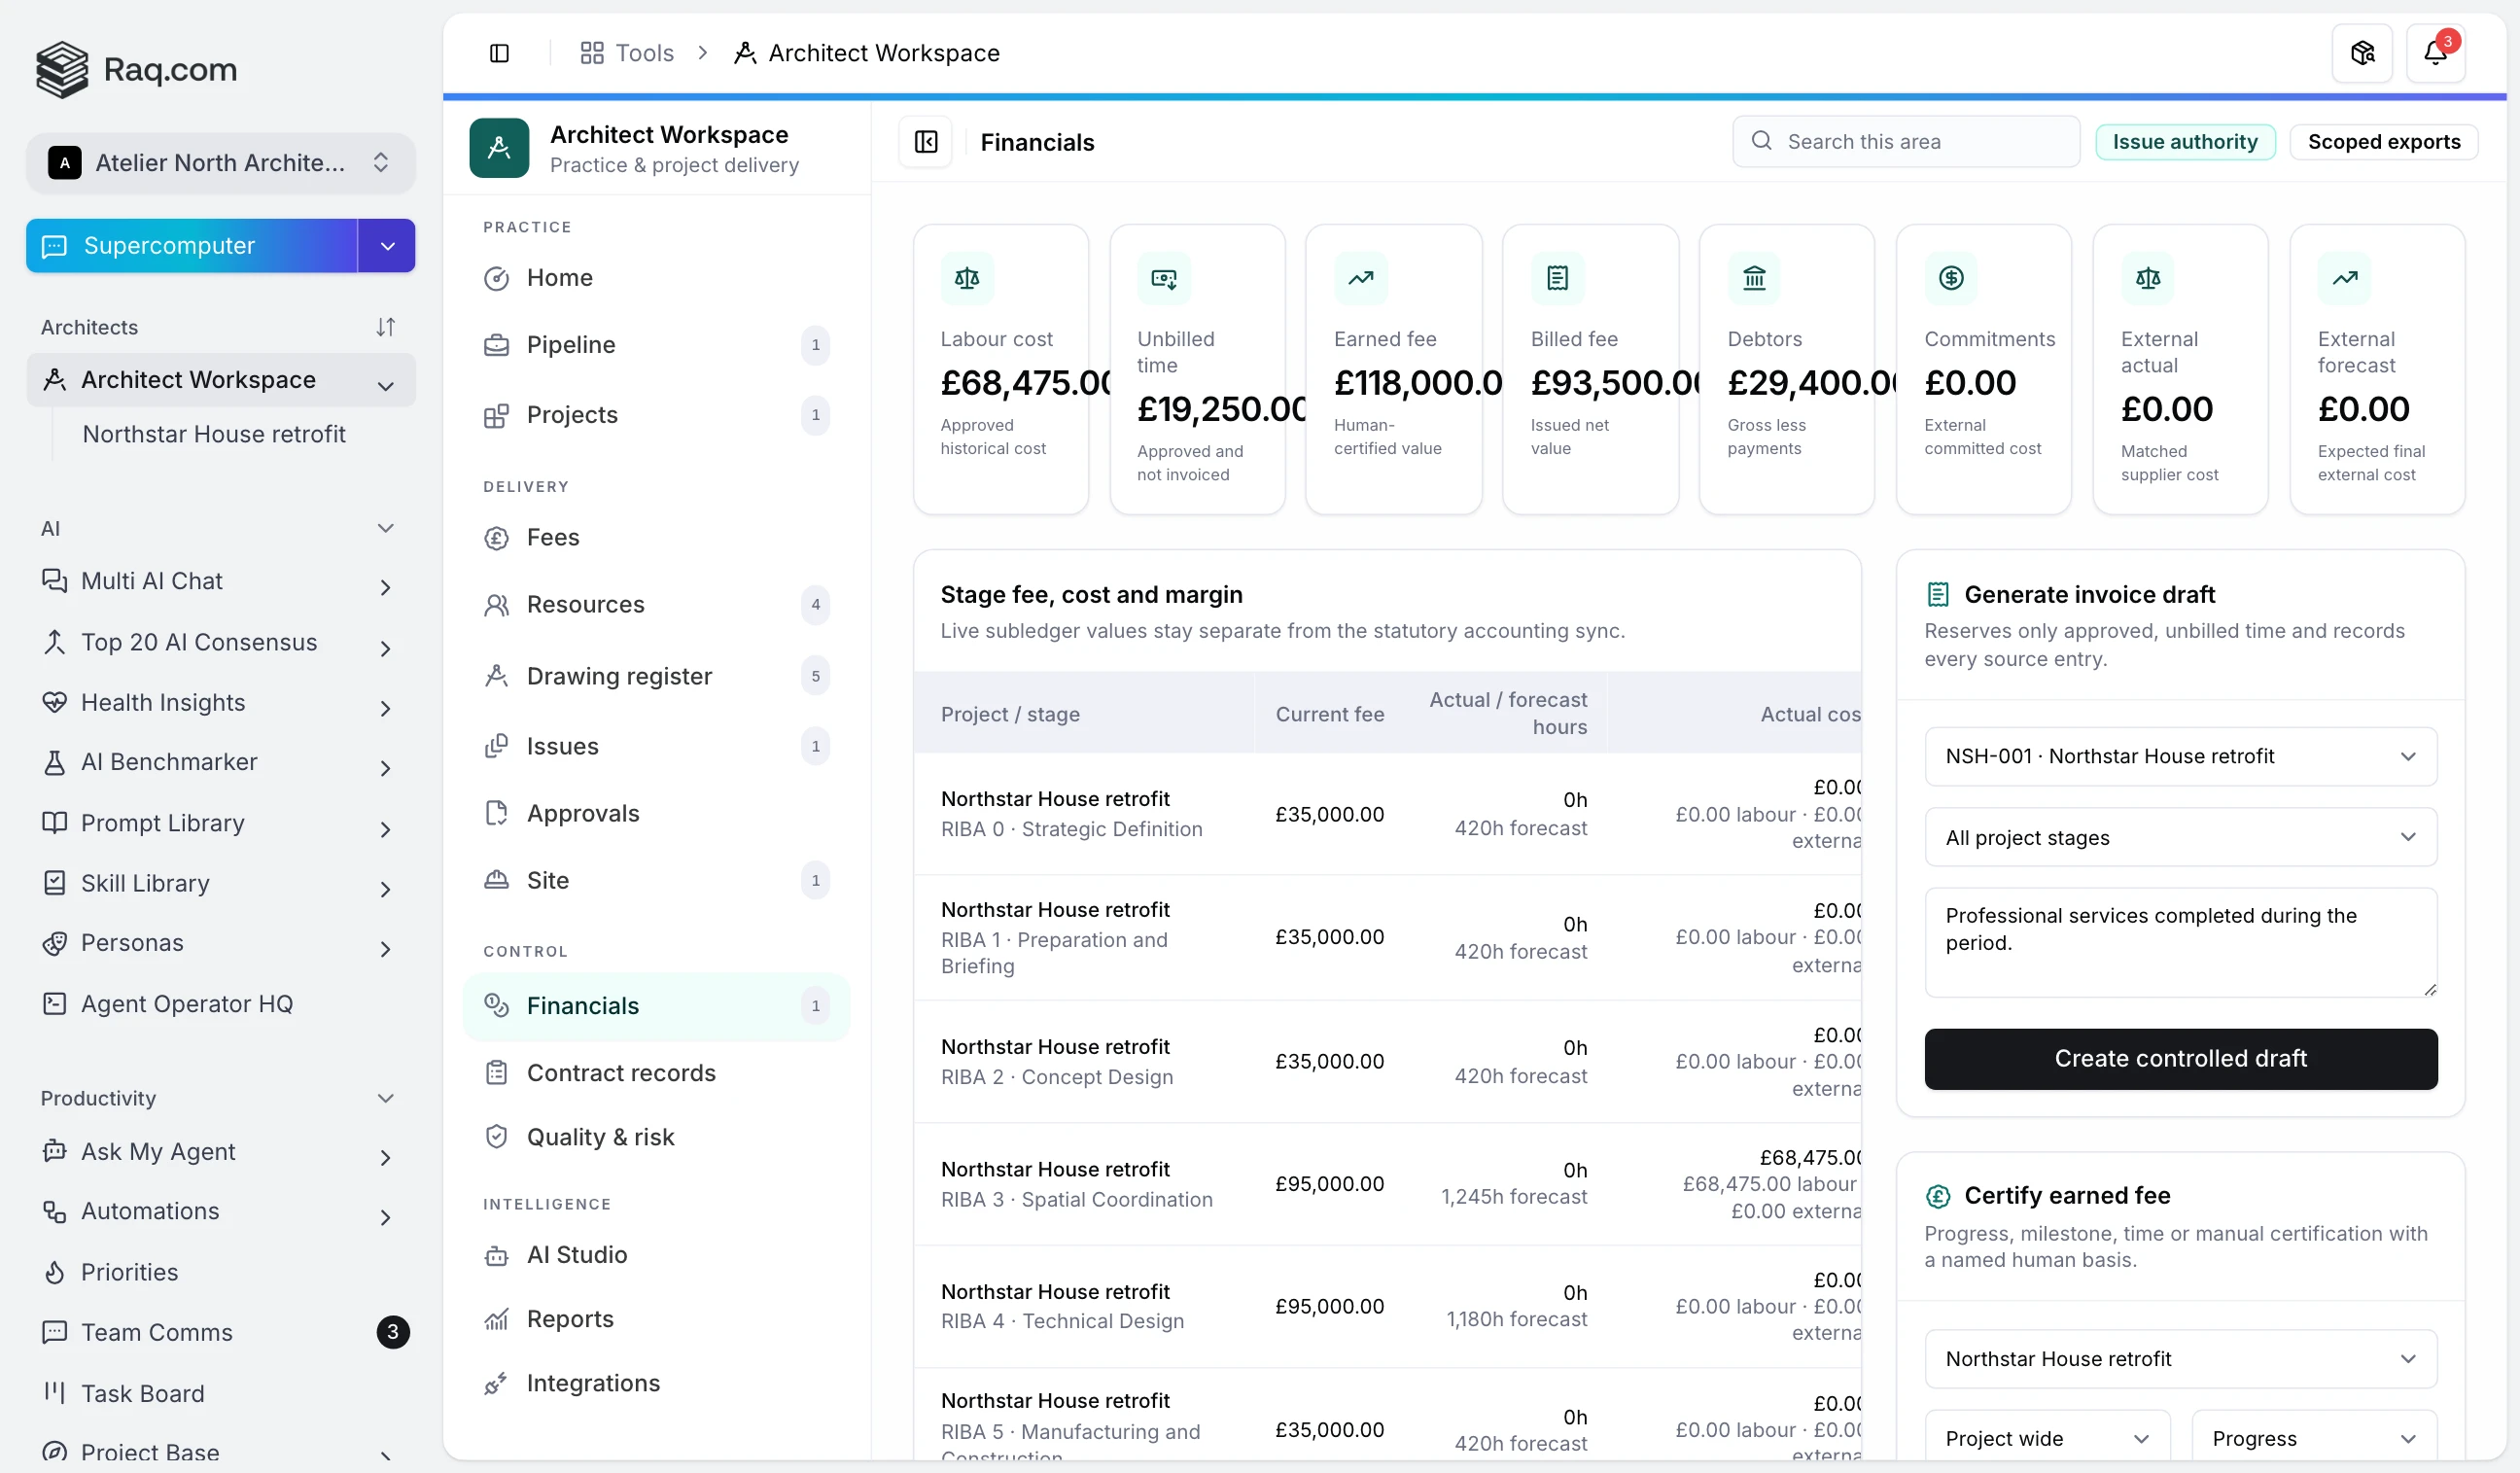Click the Unbilled time card icon
This screenshot has width=2520, height=1473.
[x=1164, y=278]
